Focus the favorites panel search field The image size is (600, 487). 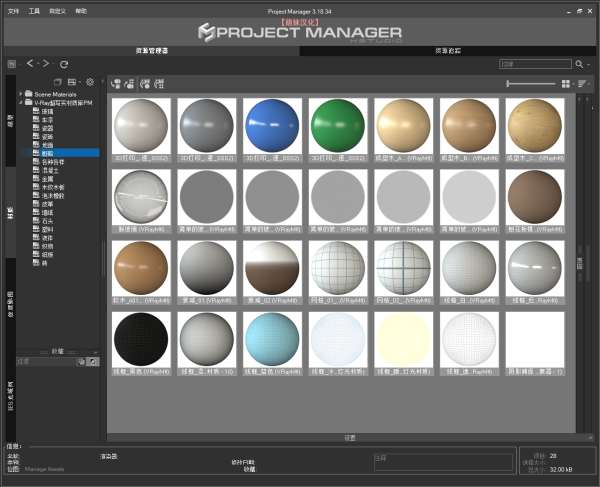[46, 362]
